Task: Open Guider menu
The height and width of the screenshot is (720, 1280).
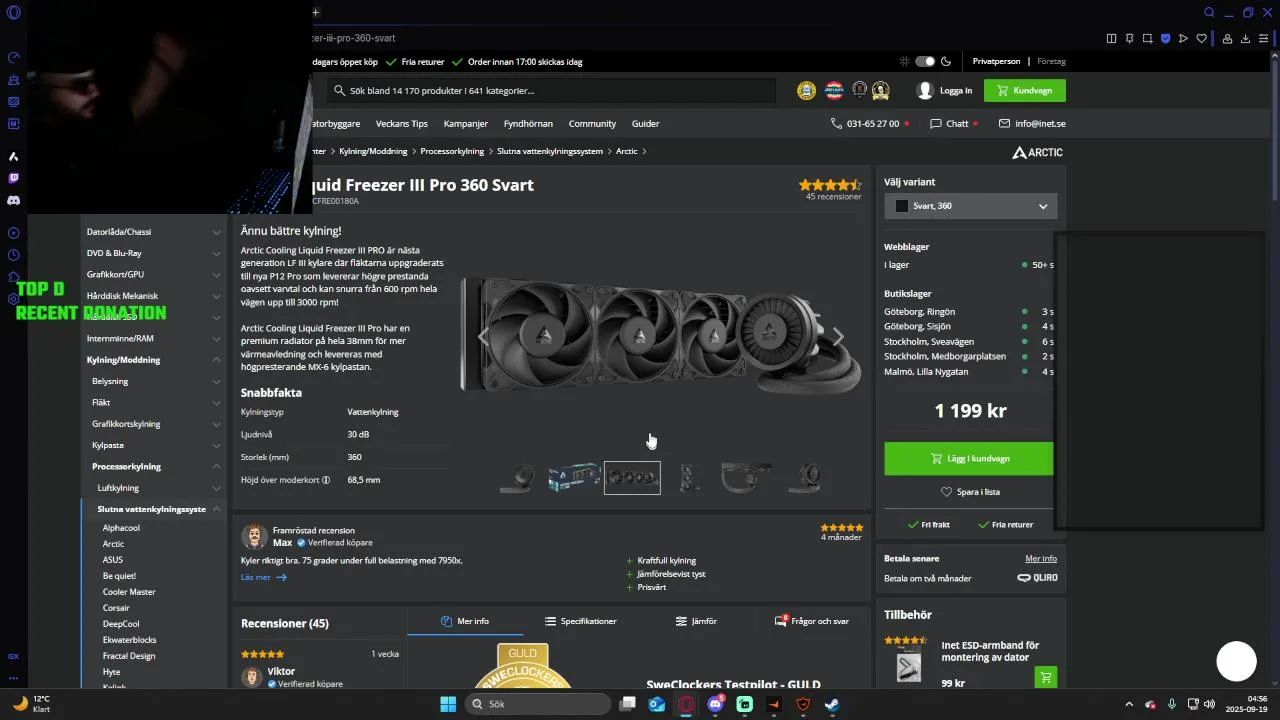Action: pyautogui.click(x=645, y=124)
